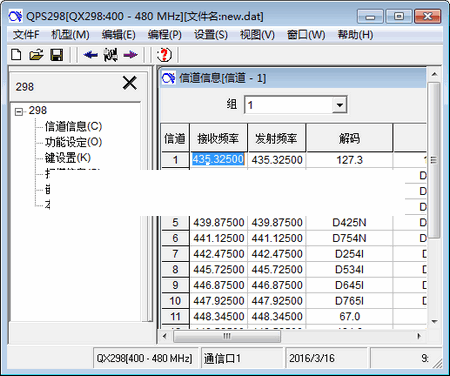Click the horizontal scrollbar left arrow
This screenshot has height=376, width=450.
165,336
